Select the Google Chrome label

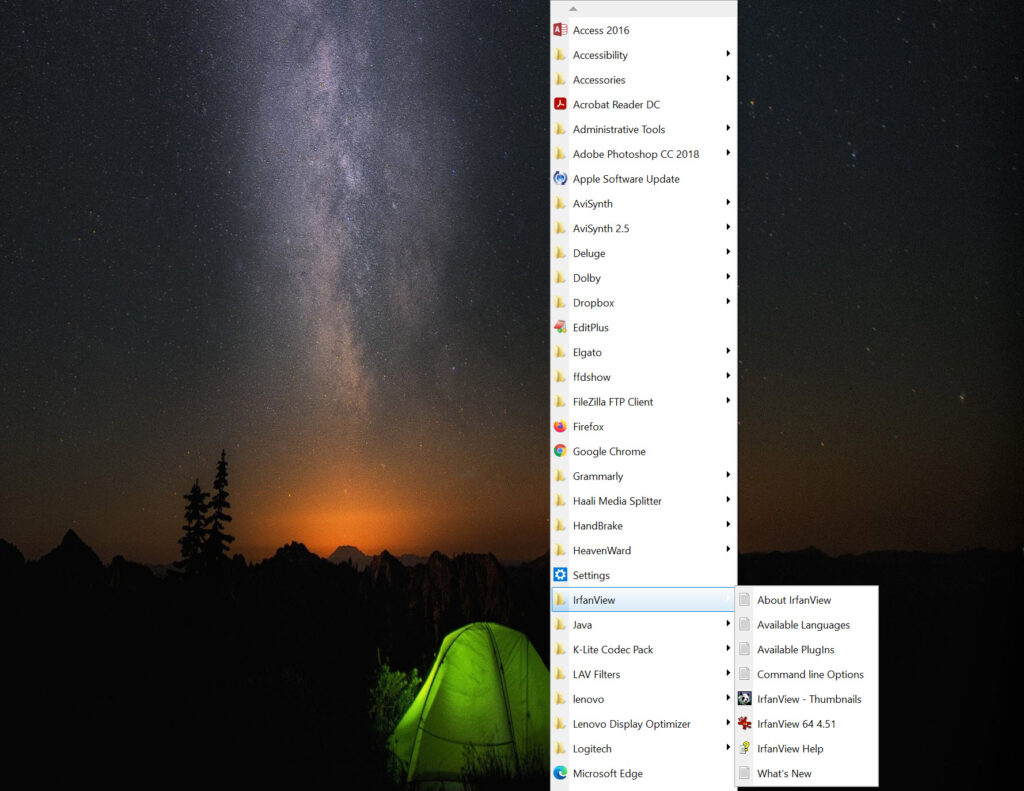tap(609, 451)
